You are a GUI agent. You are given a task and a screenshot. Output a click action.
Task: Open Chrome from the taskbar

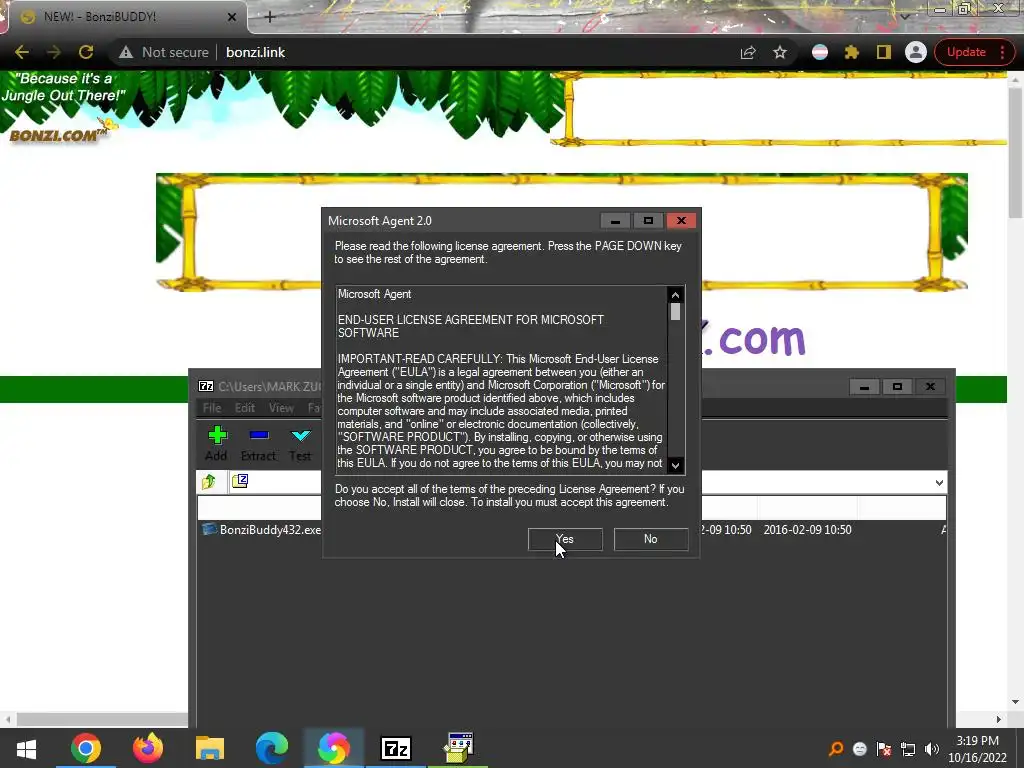click(x=86, y=748)
